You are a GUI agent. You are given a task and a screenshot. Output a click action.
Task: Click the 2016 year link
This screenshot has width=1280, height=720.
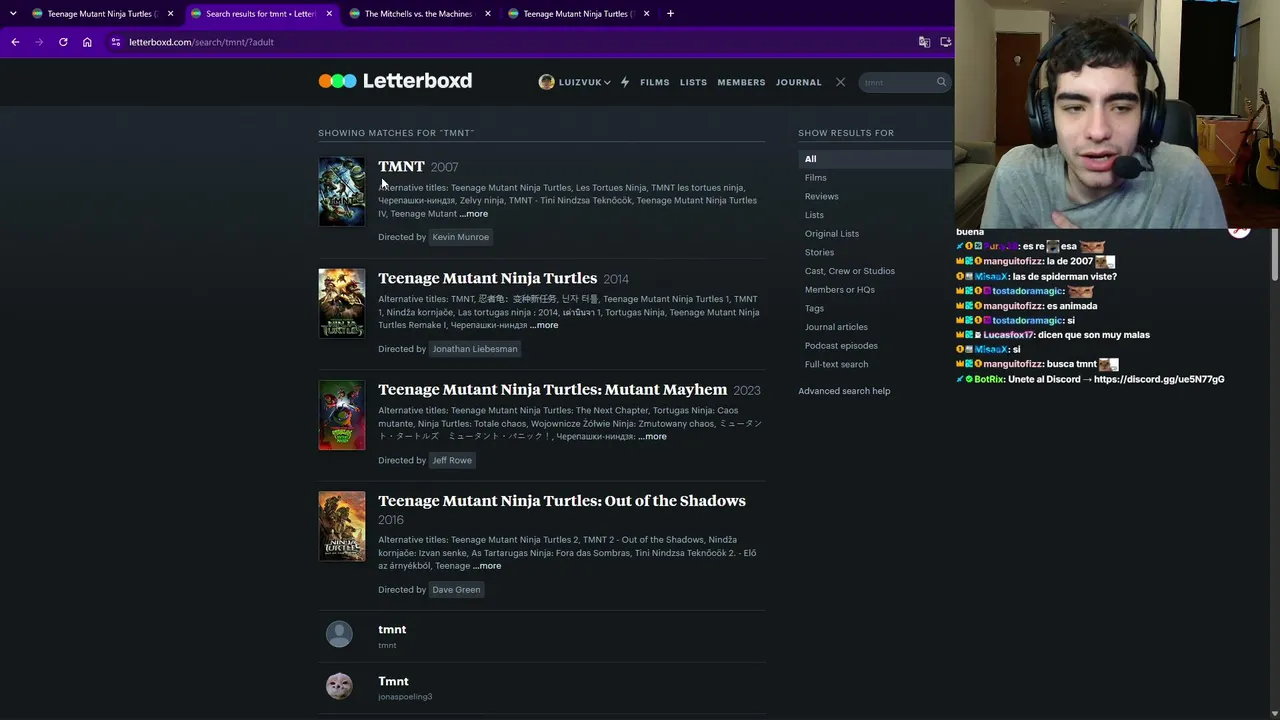(391, 520)
